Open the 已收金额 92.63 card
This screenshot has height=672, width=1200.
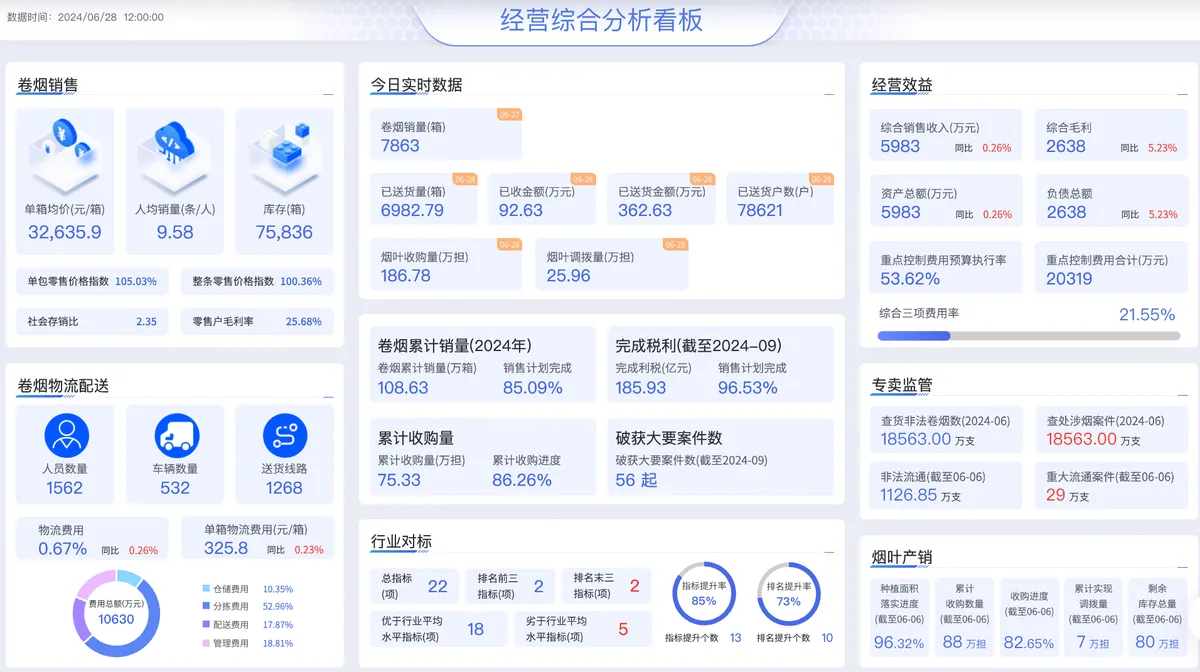(x=542, y=199)
